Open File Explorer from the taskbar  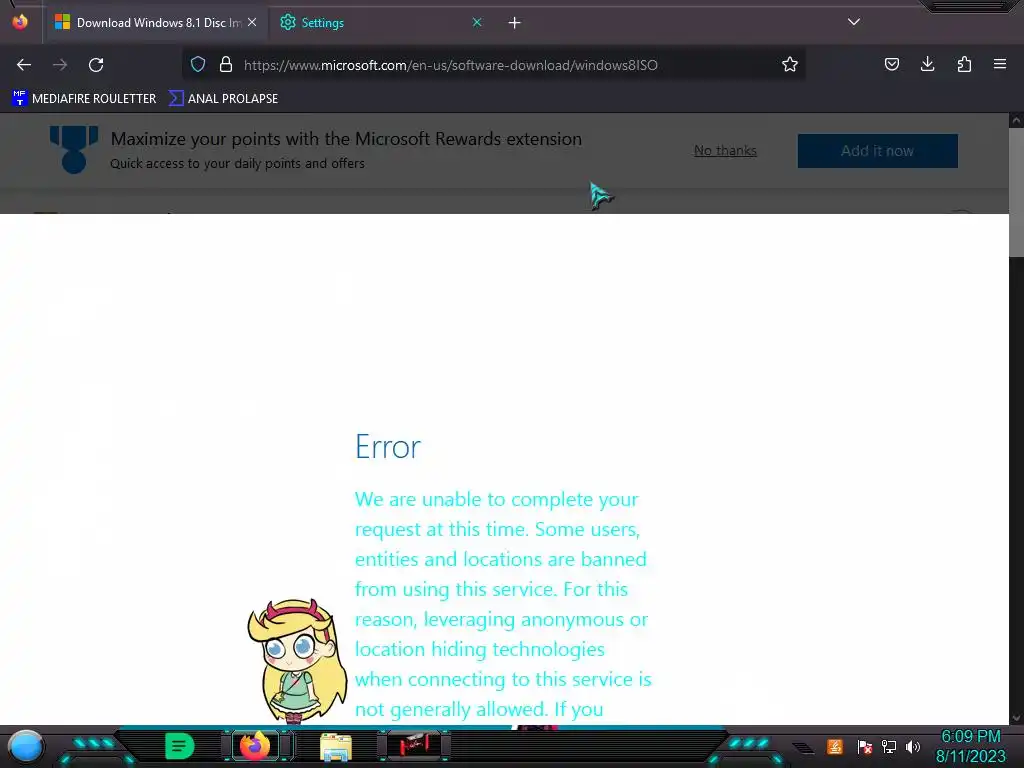[336, 747]
